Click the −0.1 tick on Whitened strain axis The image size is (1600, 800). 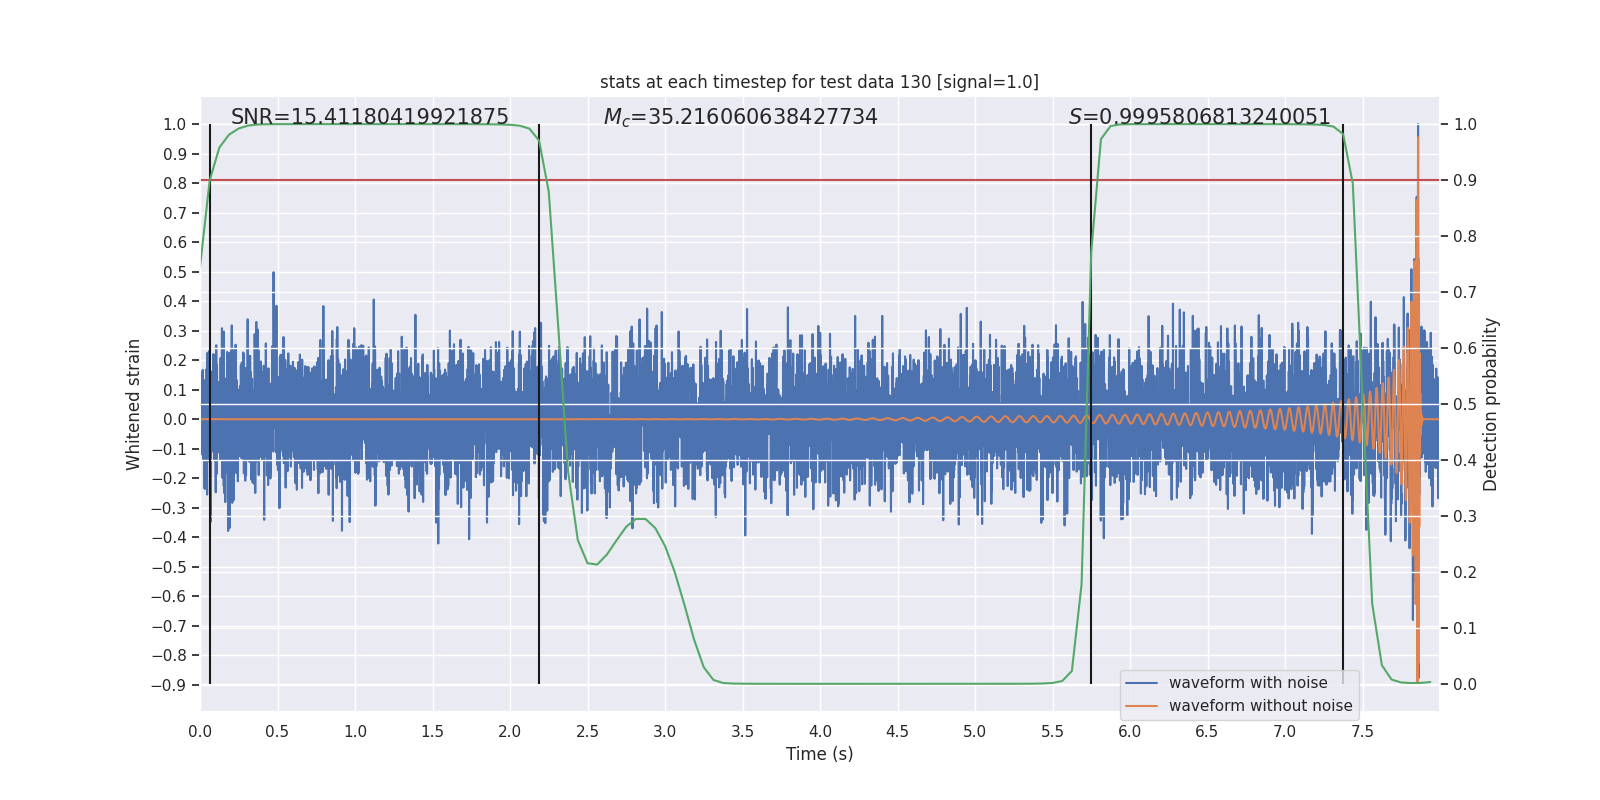pos(169,449)
